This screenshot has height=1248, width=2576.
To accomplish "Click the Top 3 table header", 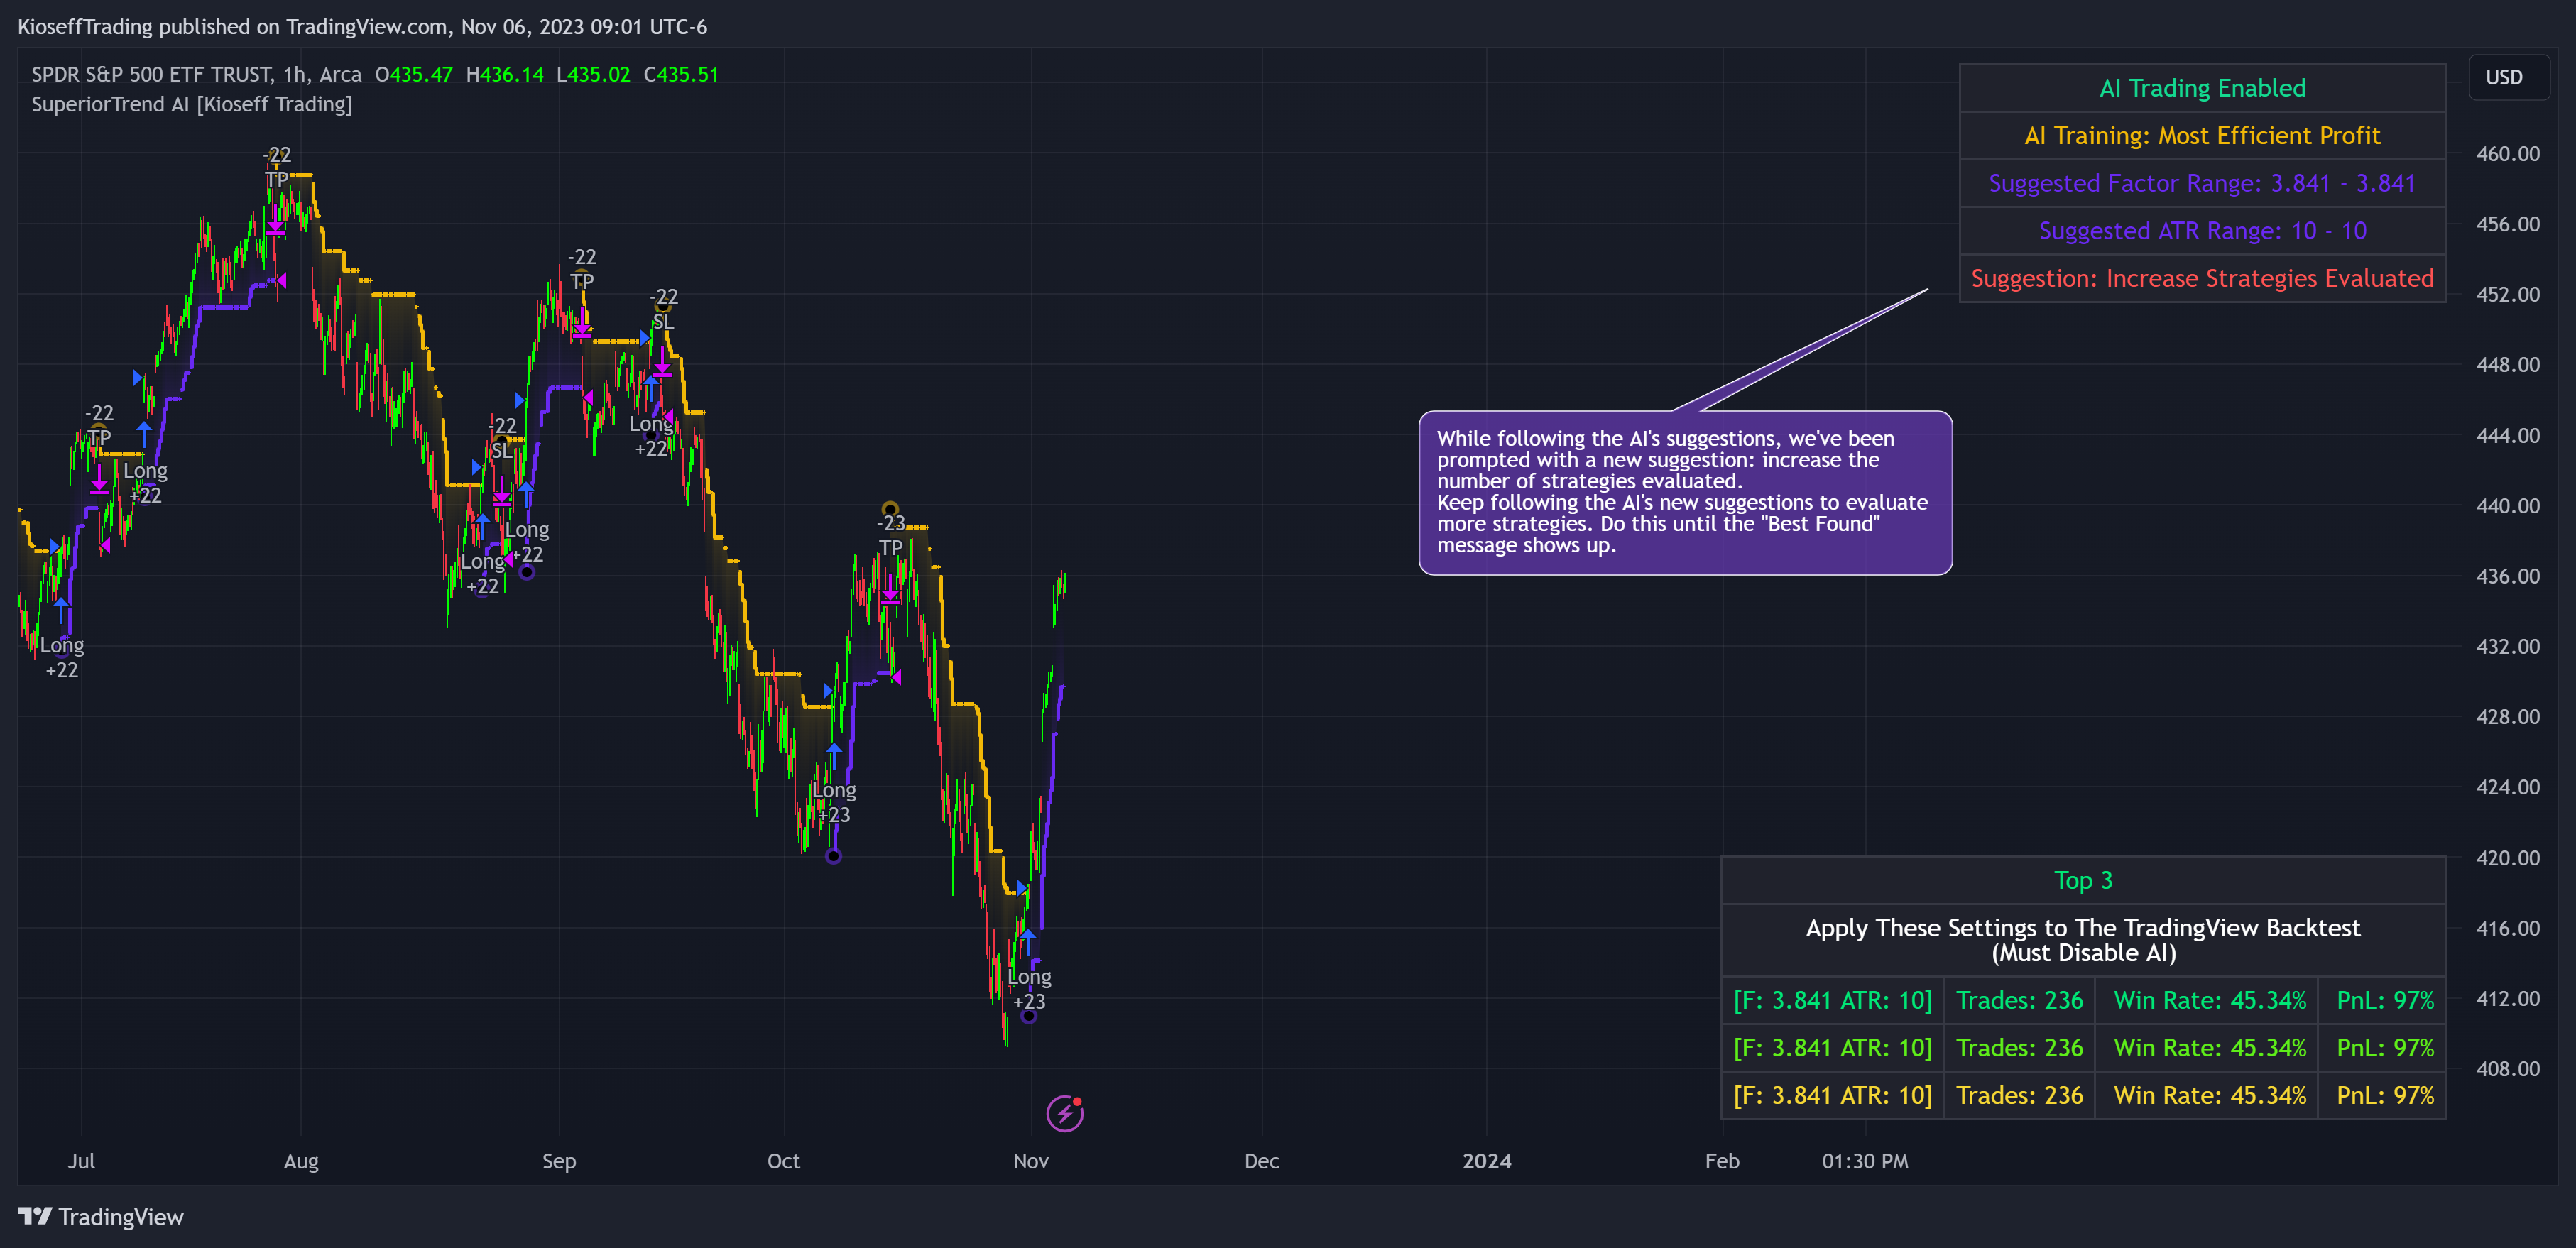I will (x=2083, y=881).
